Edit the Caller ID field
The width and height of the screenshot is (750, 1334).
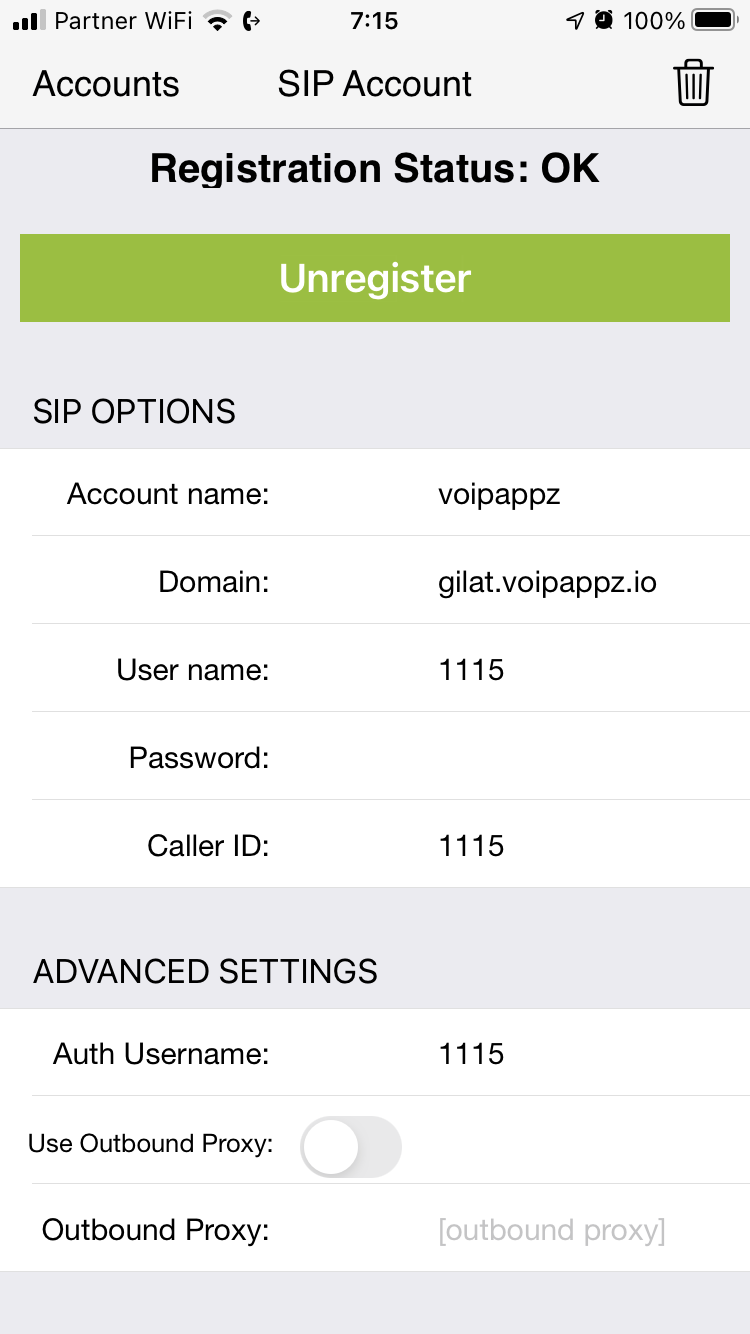coord(584,846)
